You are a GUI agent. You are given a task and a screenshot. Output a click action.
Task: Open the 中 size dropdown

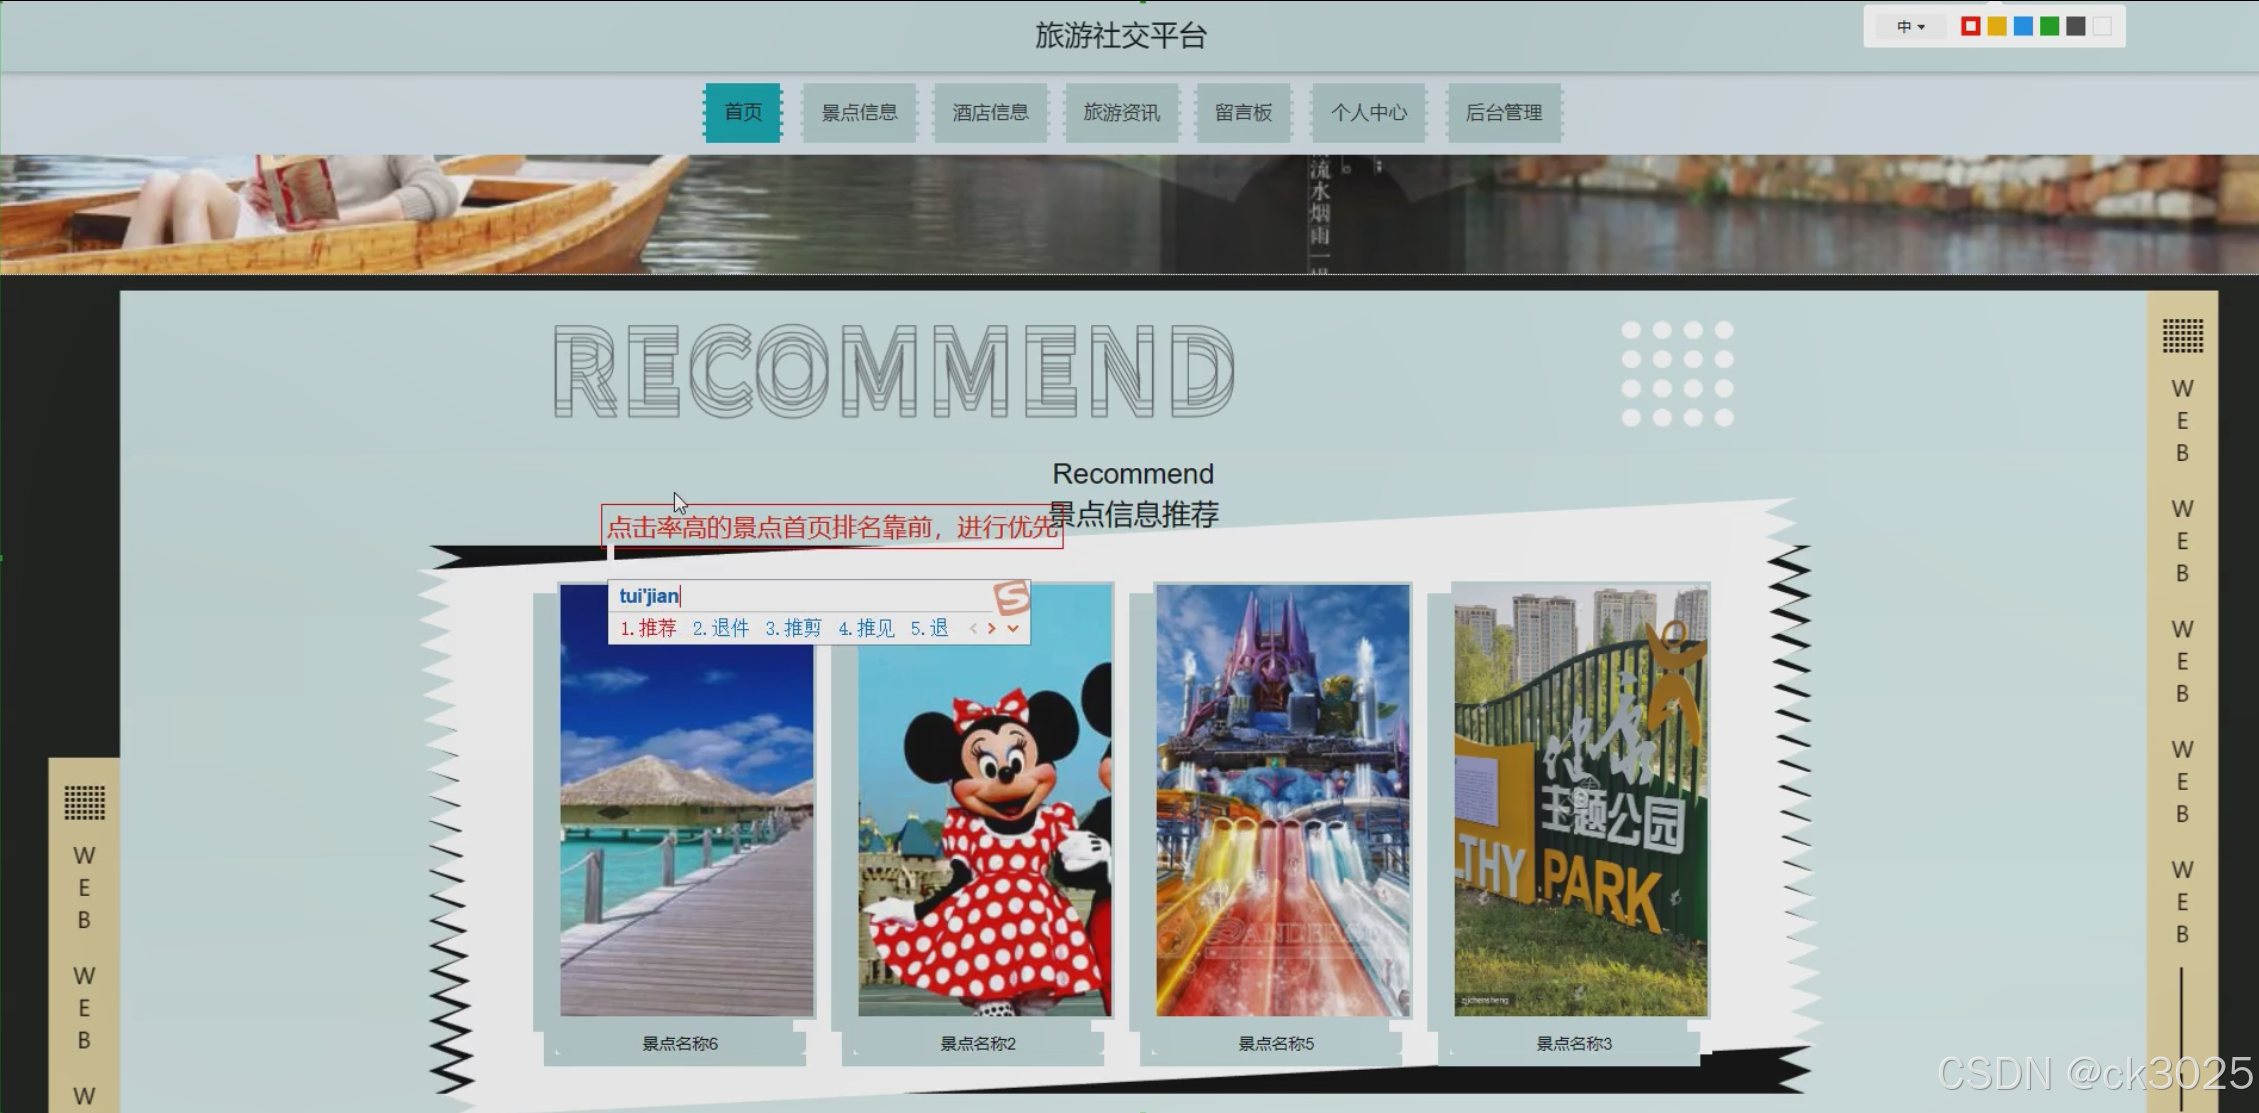tap(1910, 27)
